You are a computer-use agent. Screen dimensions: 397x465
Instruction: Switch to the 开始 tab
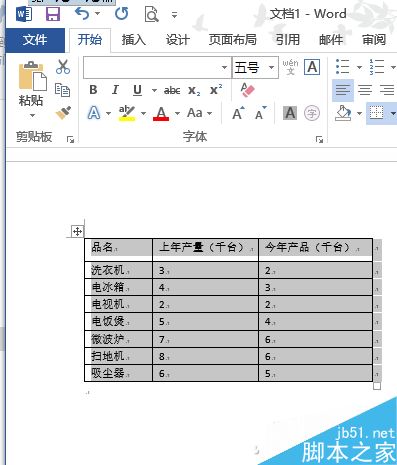[x=90, y=40]
